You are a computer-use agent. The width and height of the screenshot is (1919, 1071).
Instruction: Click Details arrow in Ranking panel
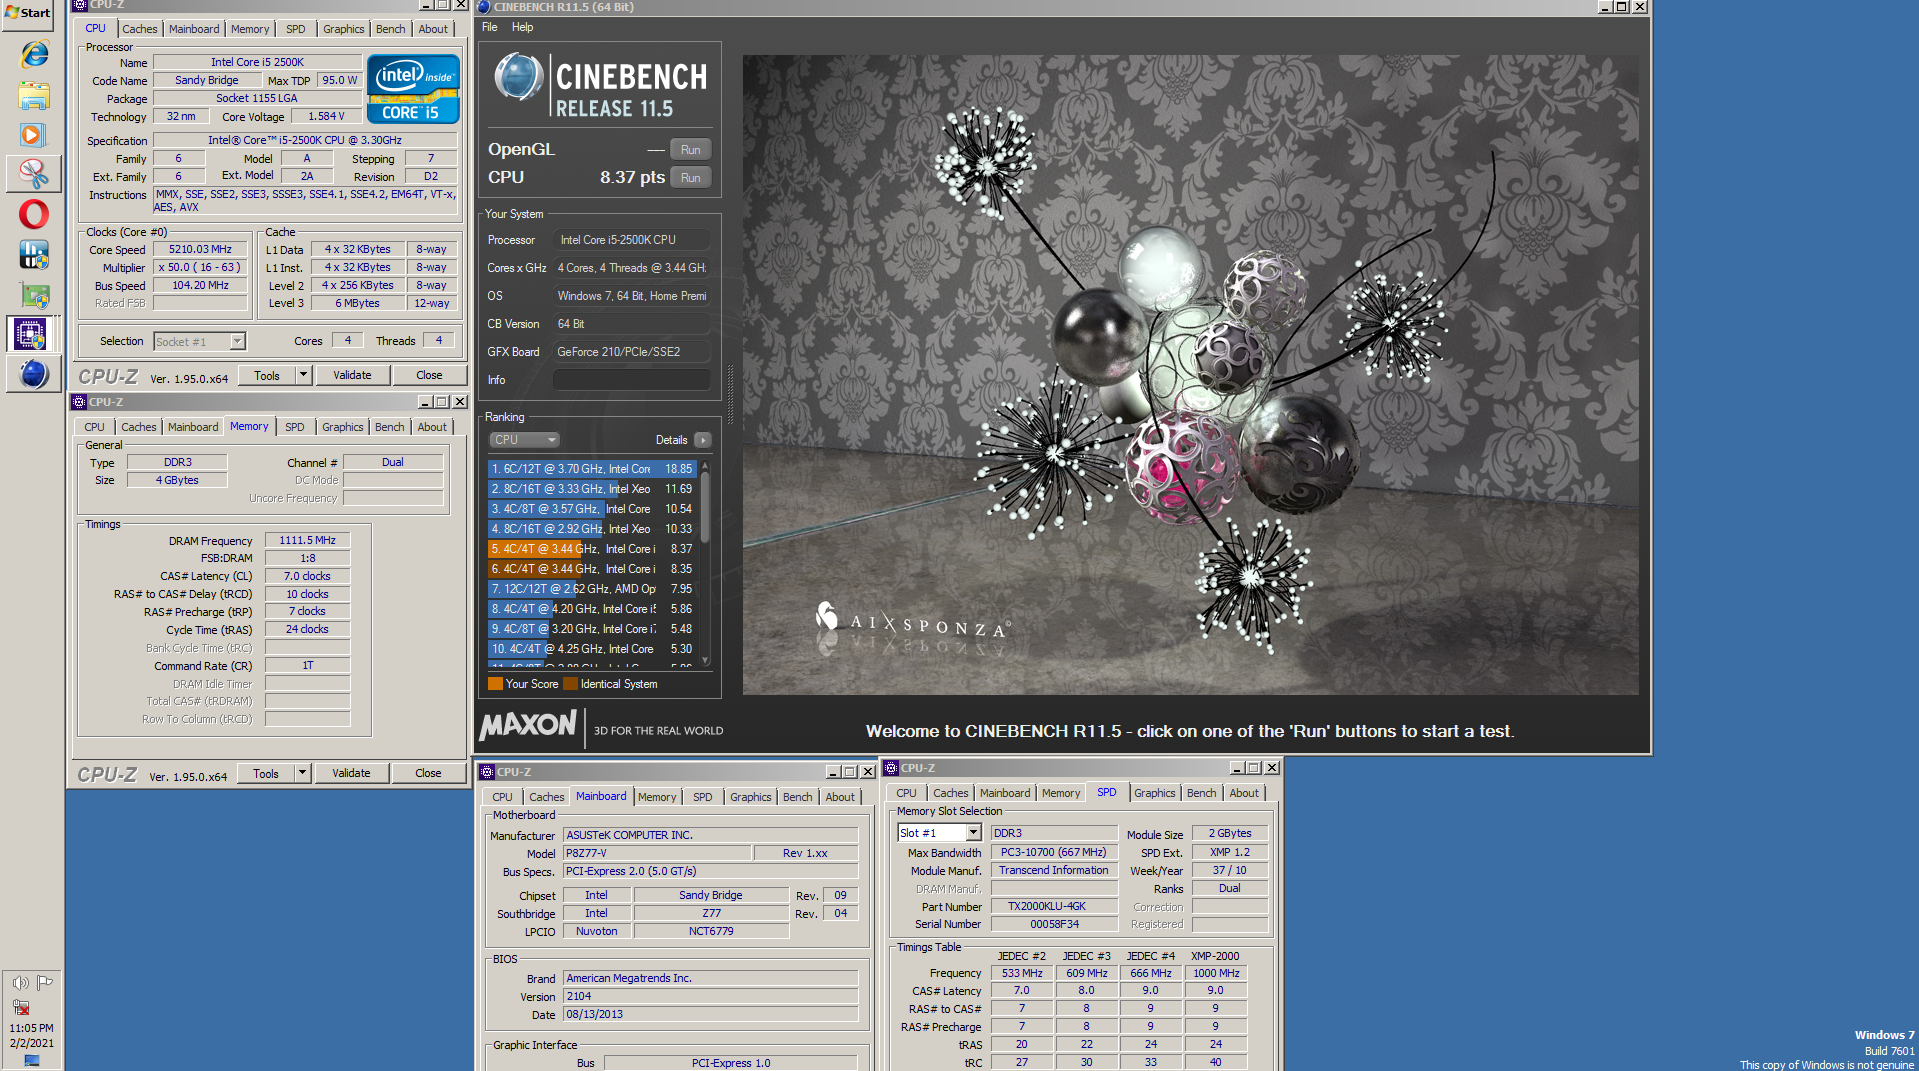[703, 440]
